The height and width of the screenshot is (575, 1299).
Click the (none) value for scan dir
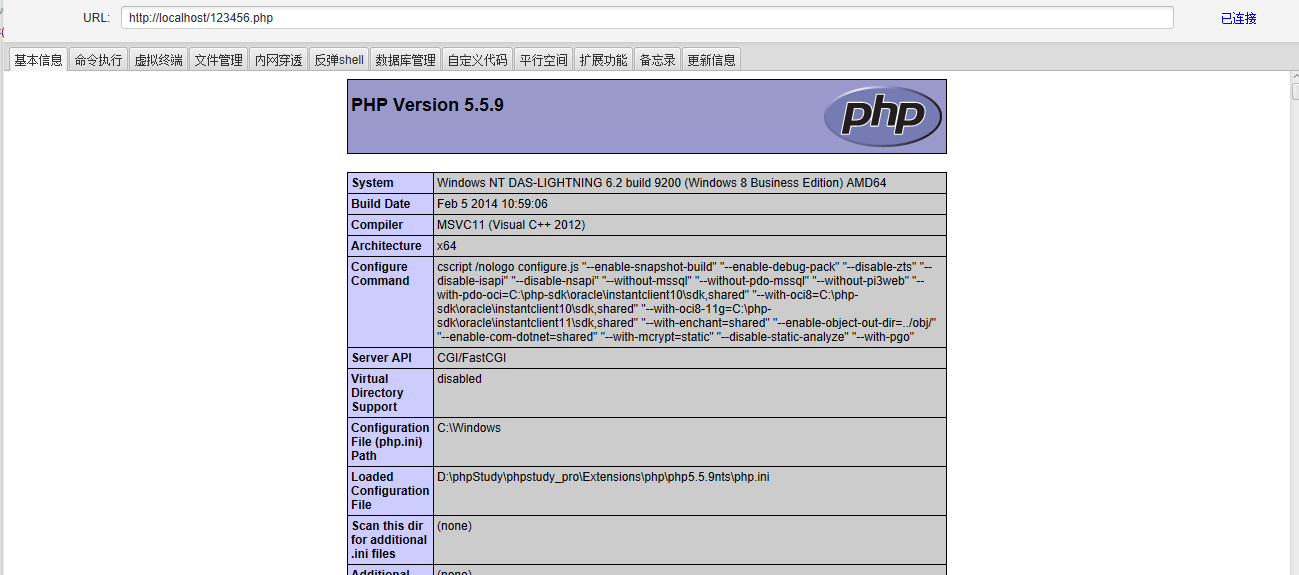(x=454, y=526)
